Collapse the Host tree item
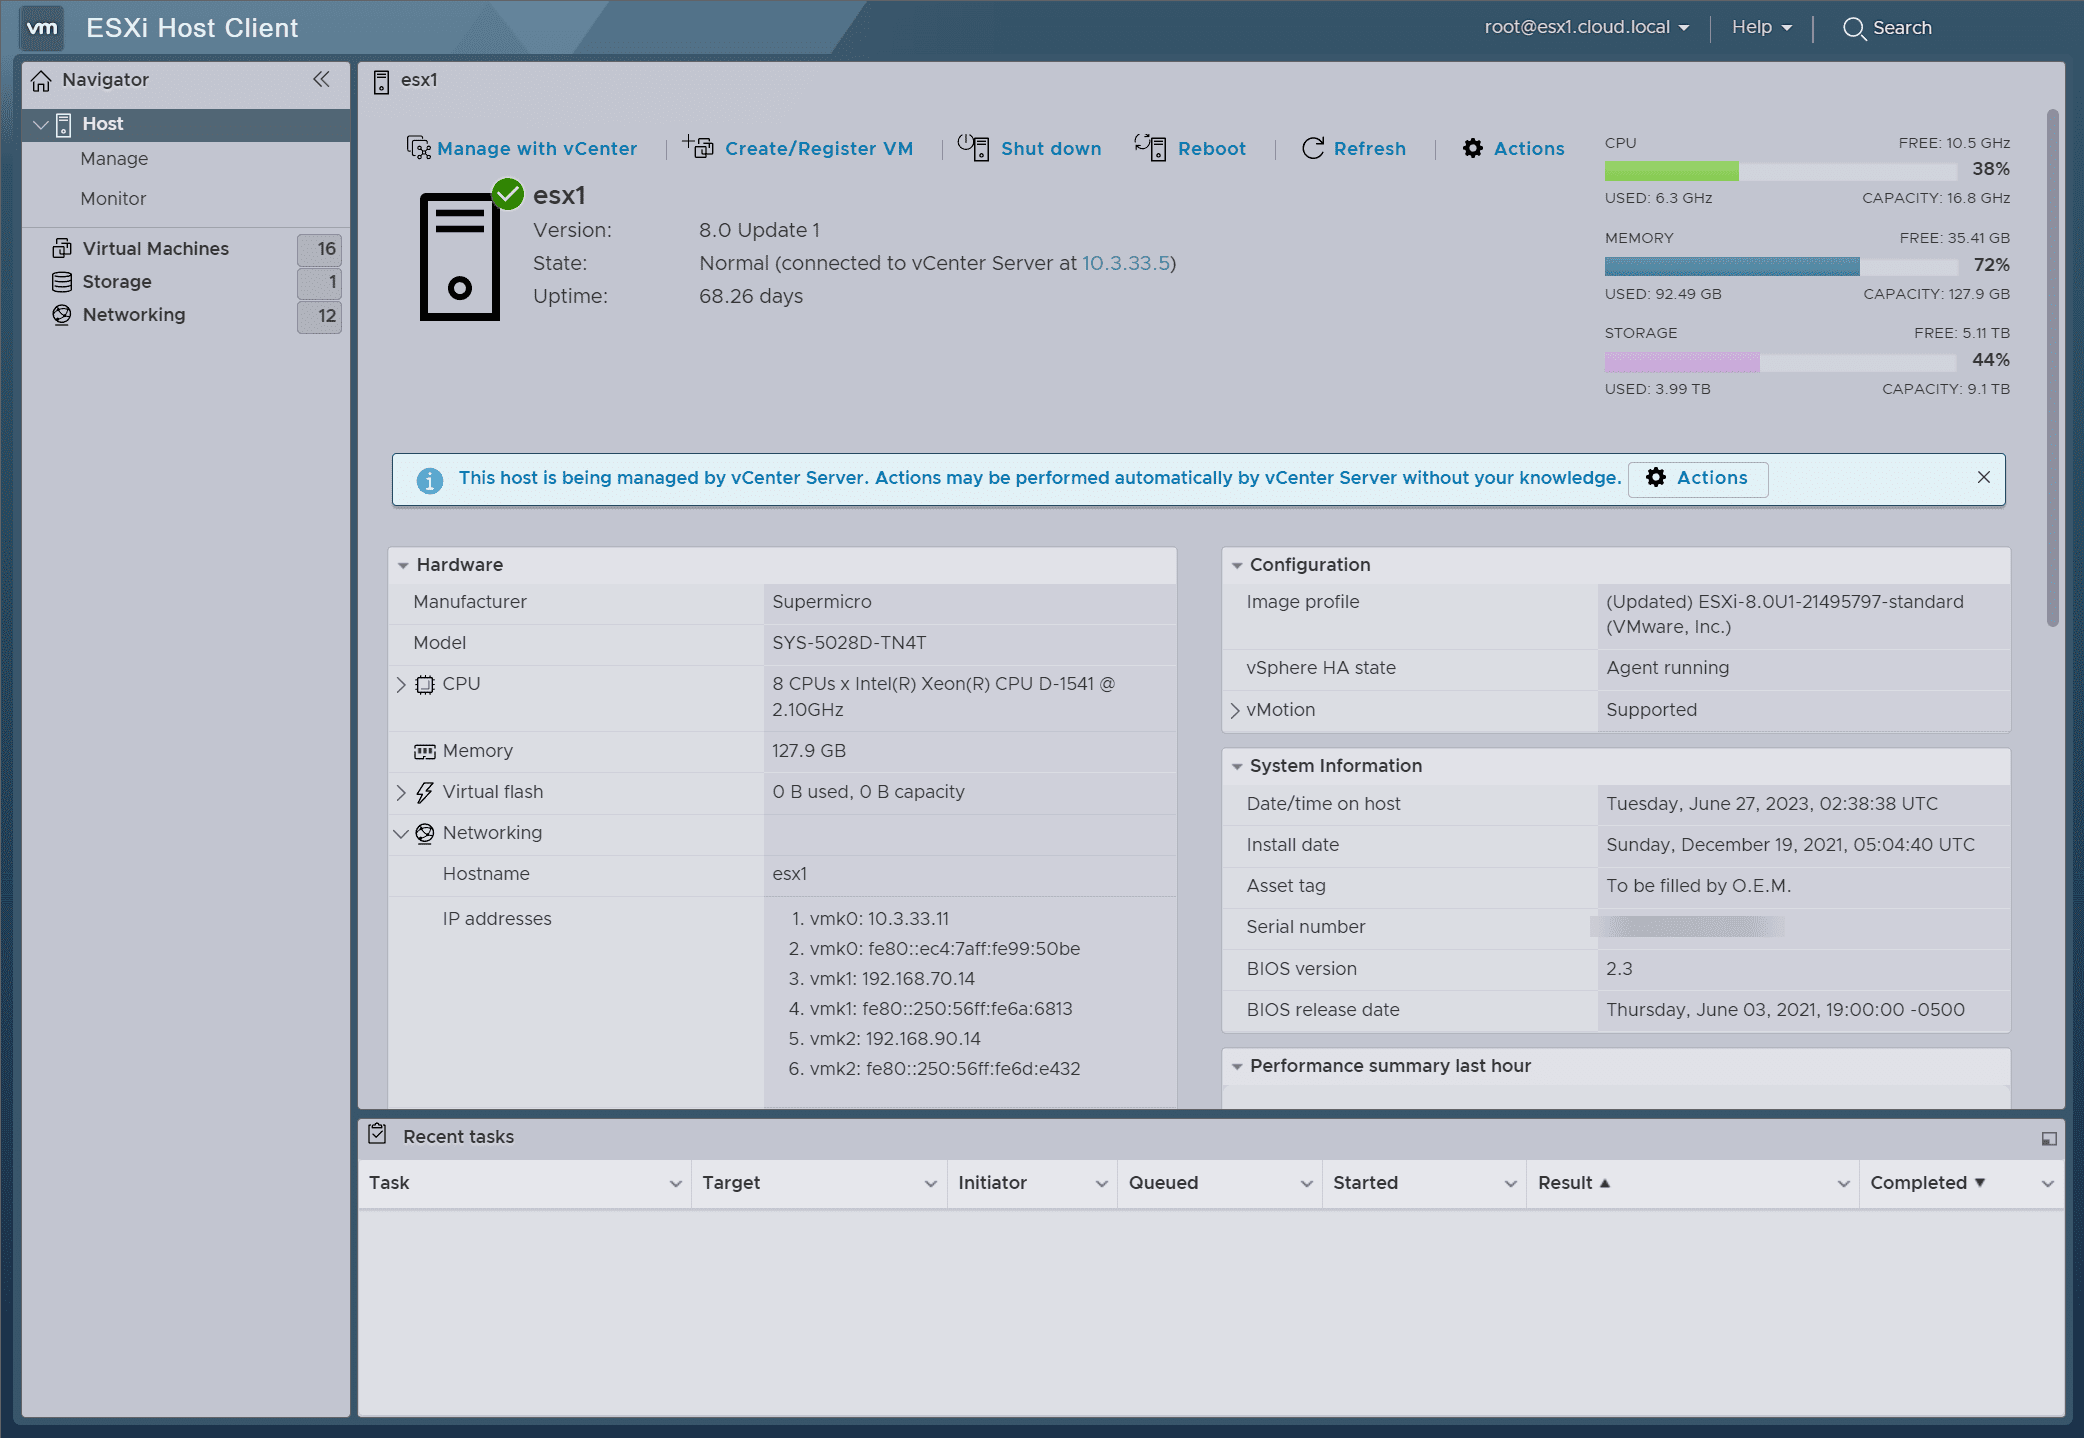Image resolution: width=2084 pixels, height=1438 pixels. click(x=41, y=124)
